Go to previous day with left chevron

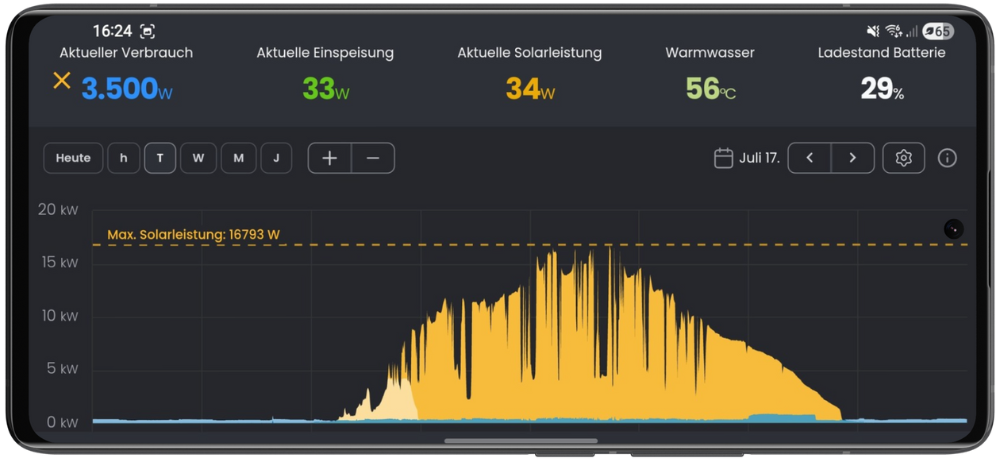(810, 158)
